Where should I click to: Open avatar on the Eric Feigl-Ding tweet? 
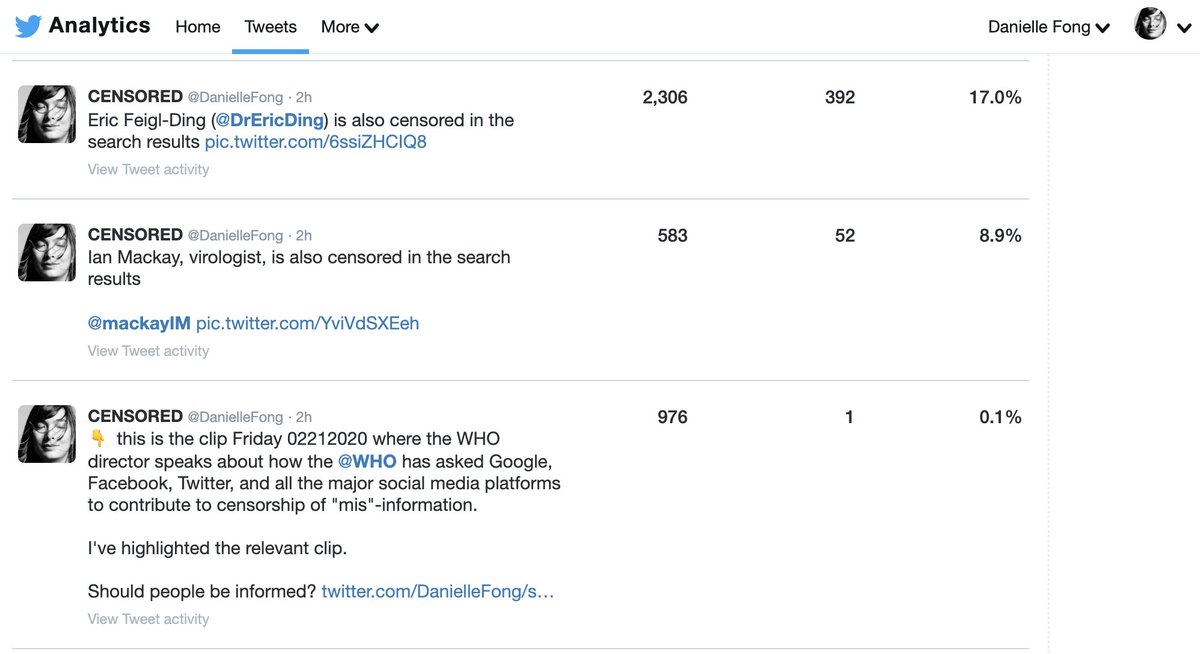click(47, 114)
